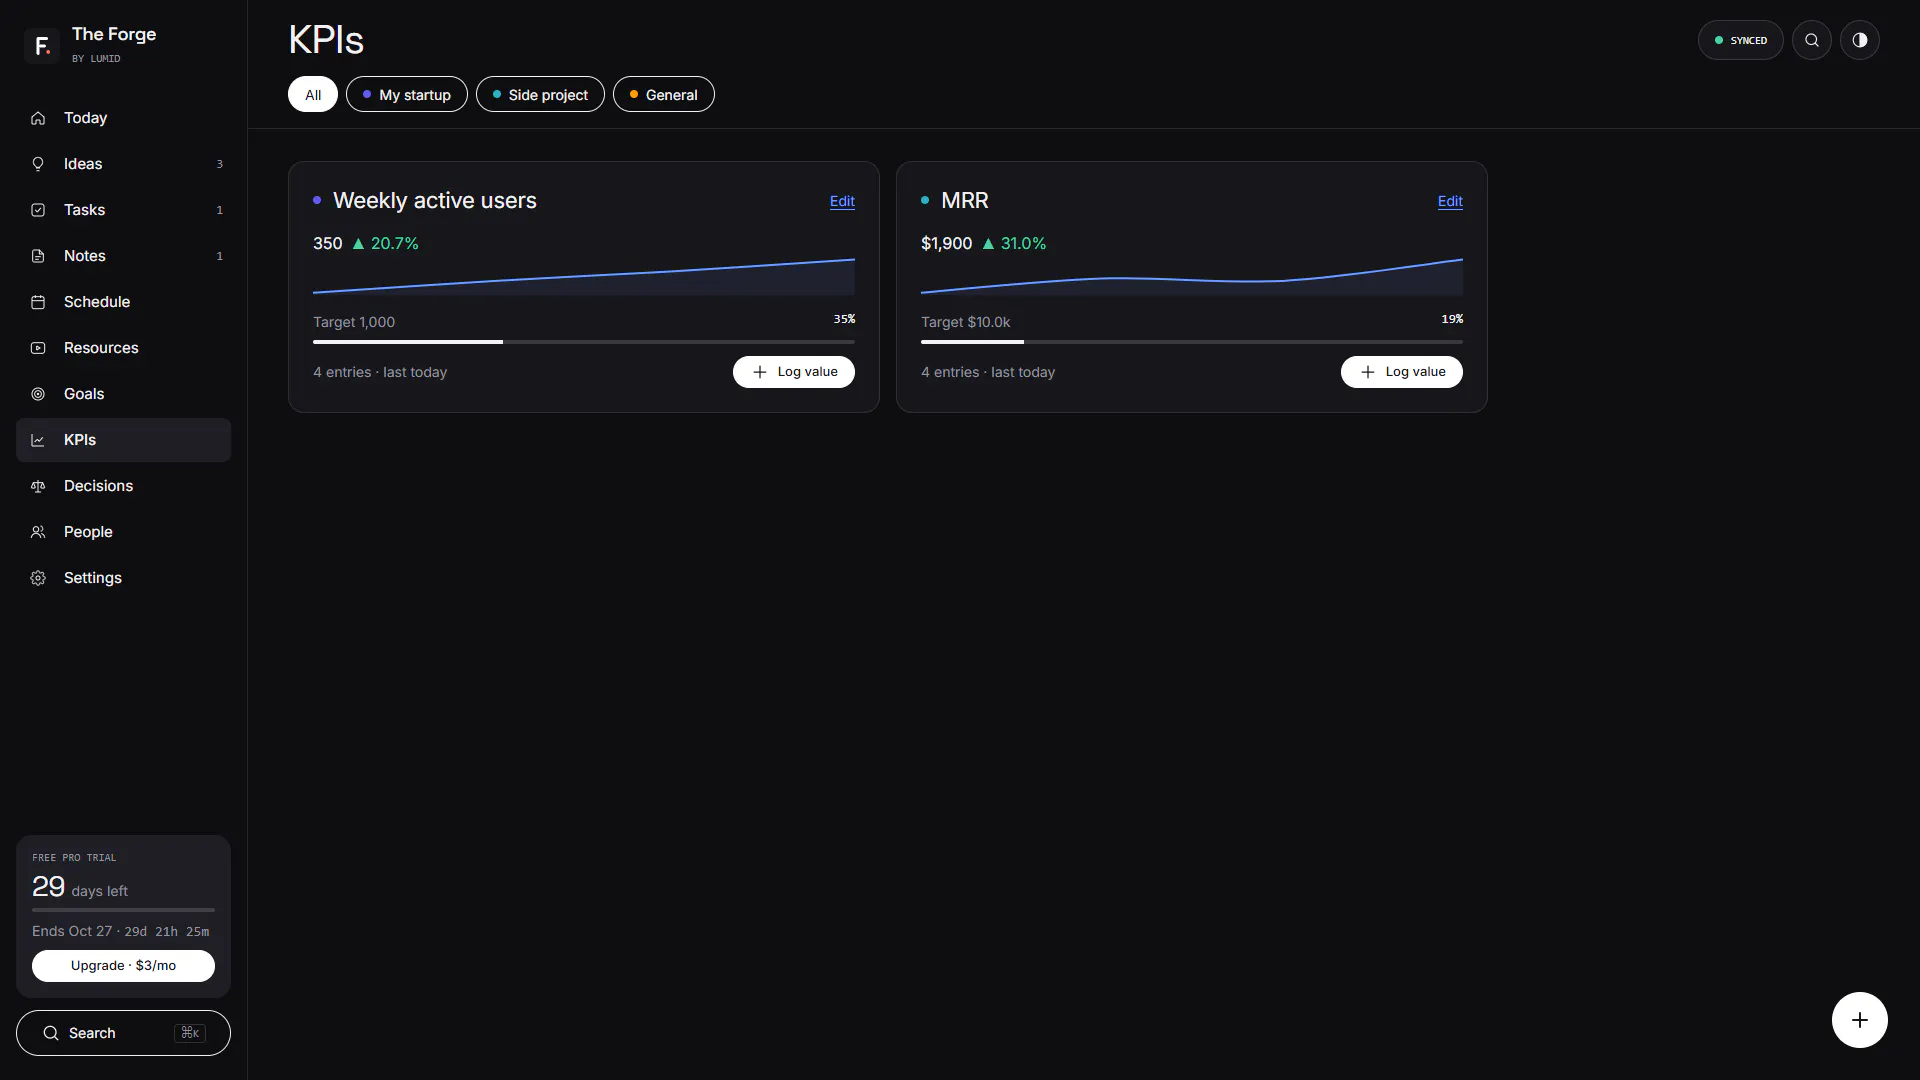Click the '20.7%' growth value
Image resolution: width=1920 pixels, height=1080 pixels.
tap(395, 243)
